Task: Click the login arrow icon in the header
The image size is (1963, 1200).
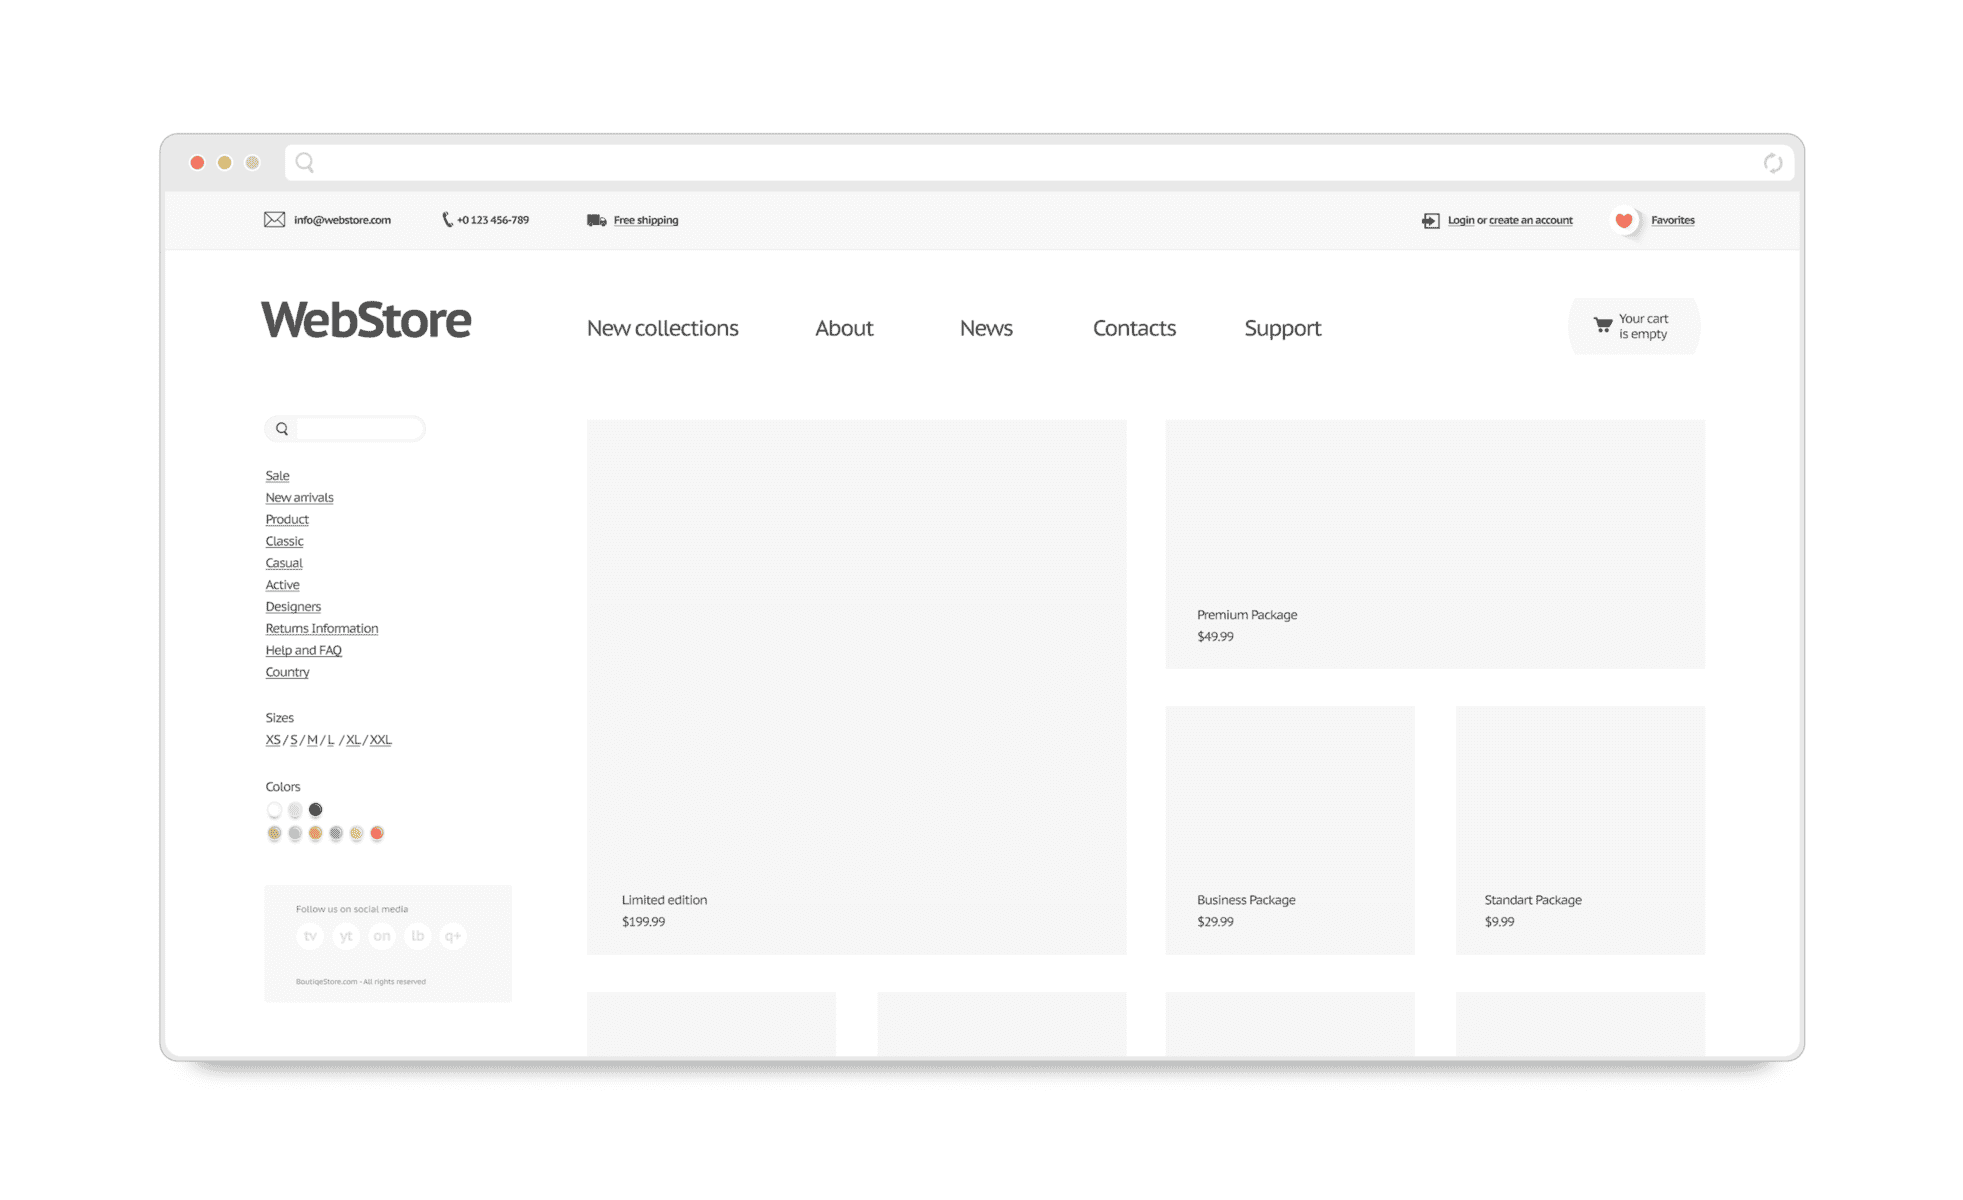Action: (1431, 220)
